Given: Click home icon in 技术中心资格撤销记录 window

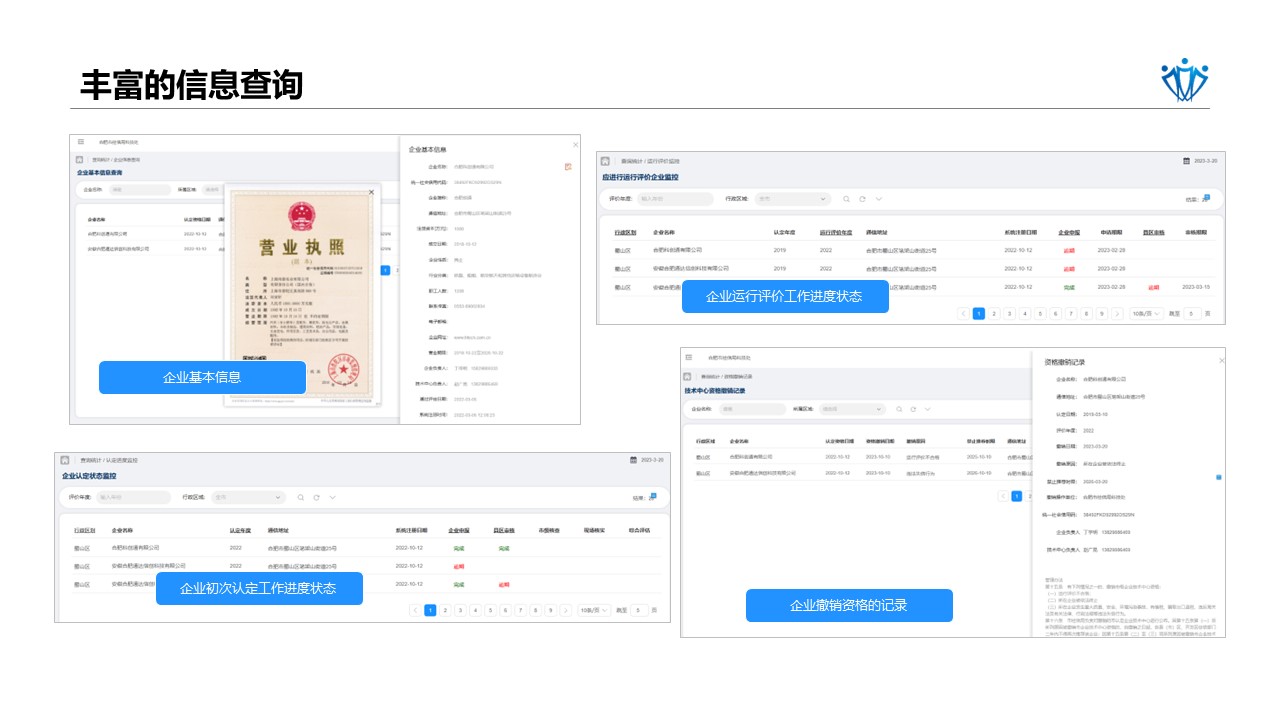Looking at the screenshot, I should pos(688,376).
